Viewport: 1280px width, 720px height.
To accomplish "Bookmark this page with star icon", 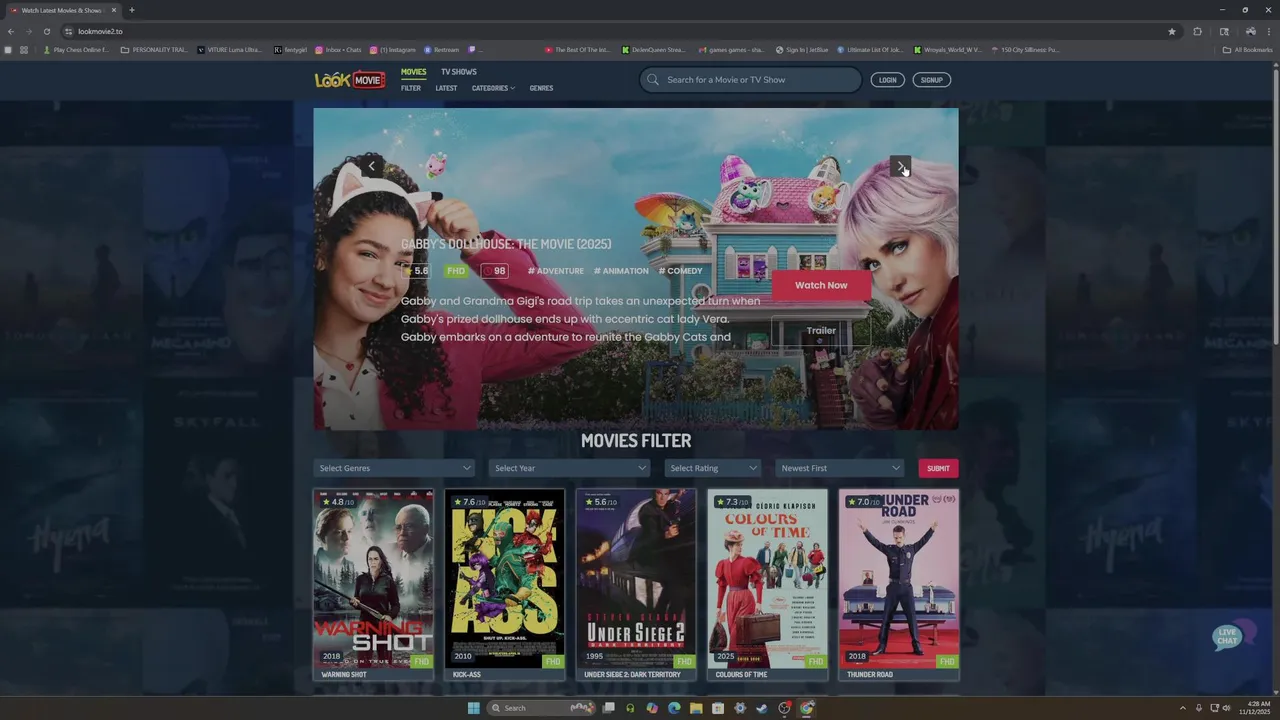I will tap(1172, 31).
